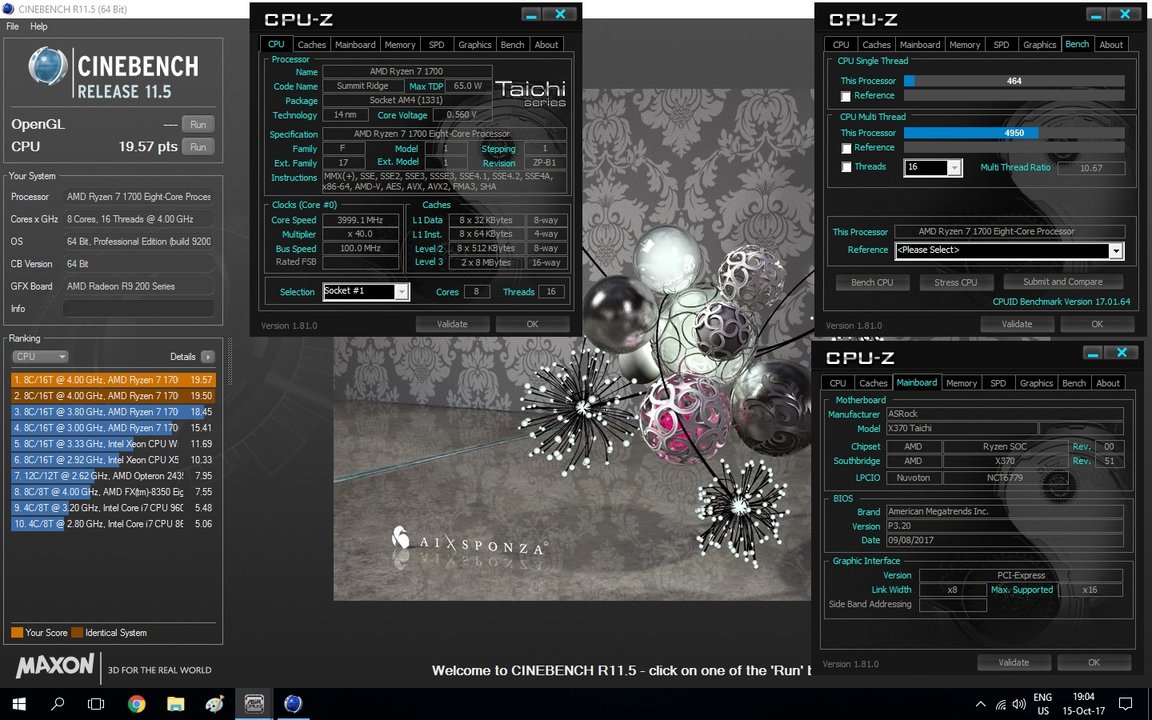Toggle Multi Thread Reference checkbox
This screenshot has width=1152, height=720.
click(x=846, y=148)
